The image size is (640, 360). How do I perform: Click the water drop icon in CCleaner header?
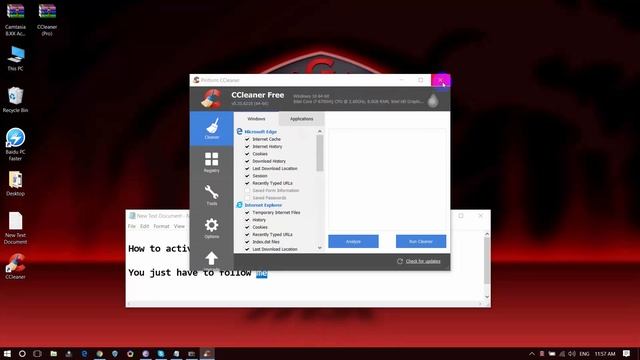(x=433, y=100)
